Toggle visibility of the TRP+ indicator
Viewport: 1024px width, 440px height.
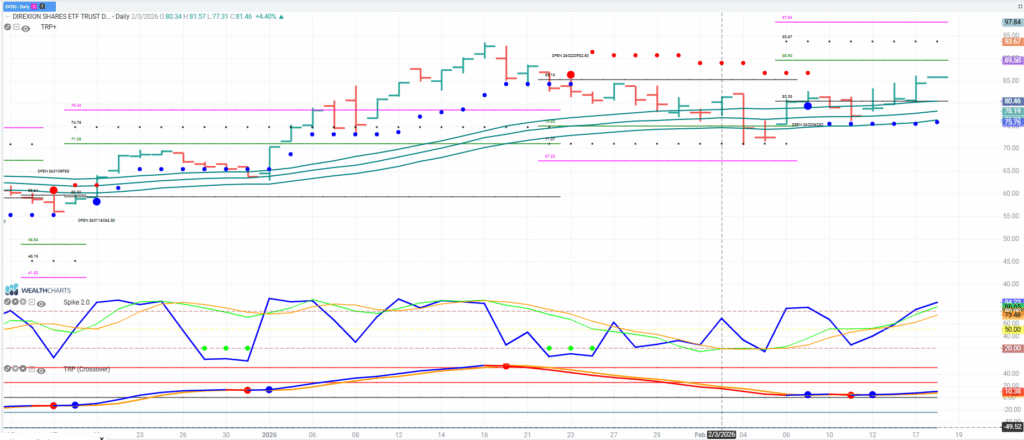(x=28, y=29)
